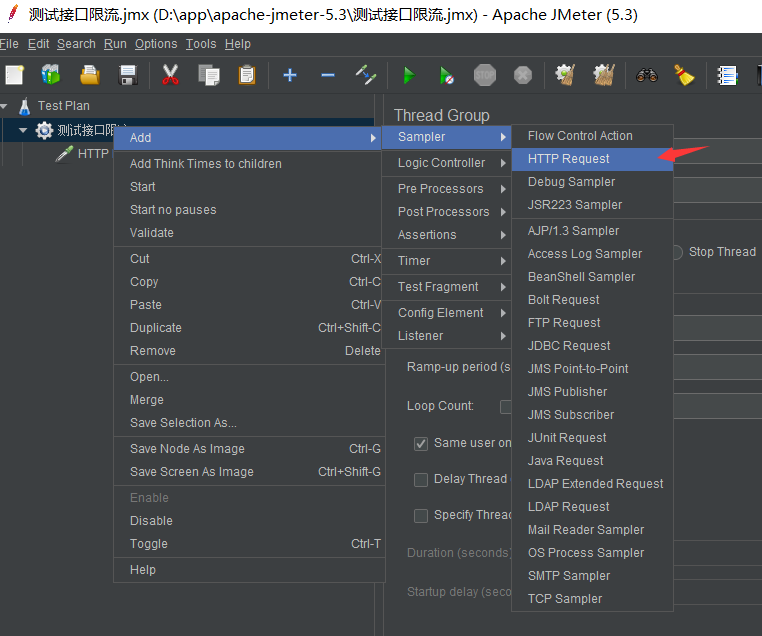Choose HTTP Request from Sampler list
762x636 pixels.
click(x=592, y=159)
